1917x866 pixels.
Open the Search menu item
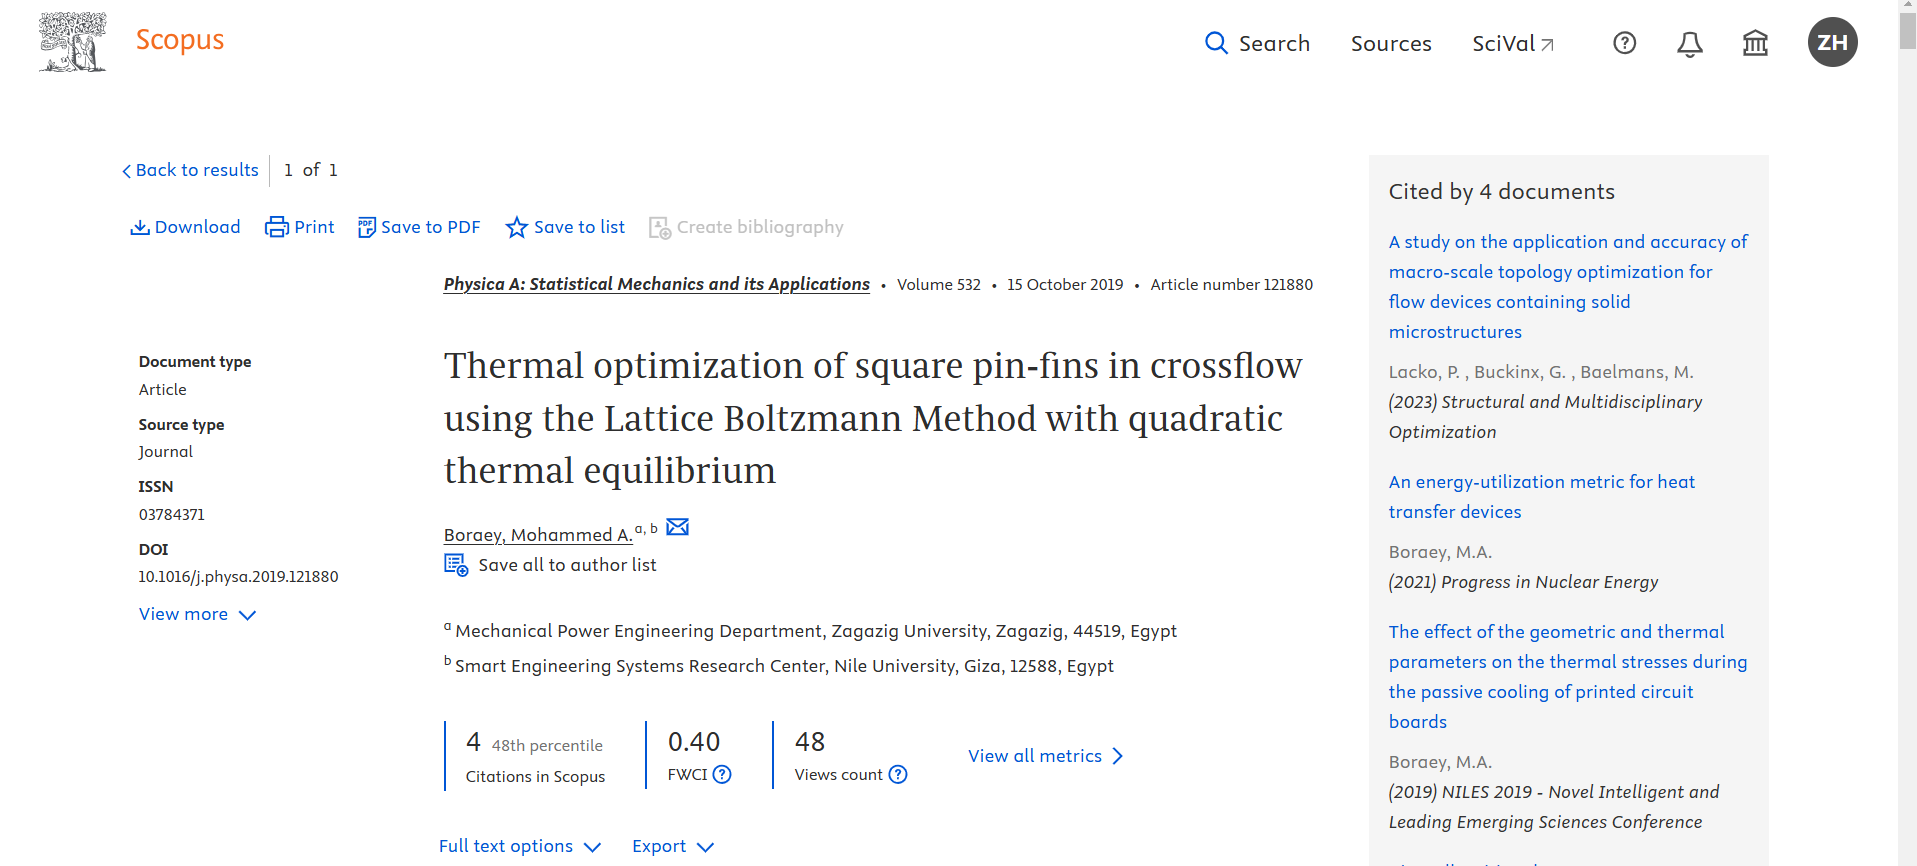click(x=1274, y=43)
